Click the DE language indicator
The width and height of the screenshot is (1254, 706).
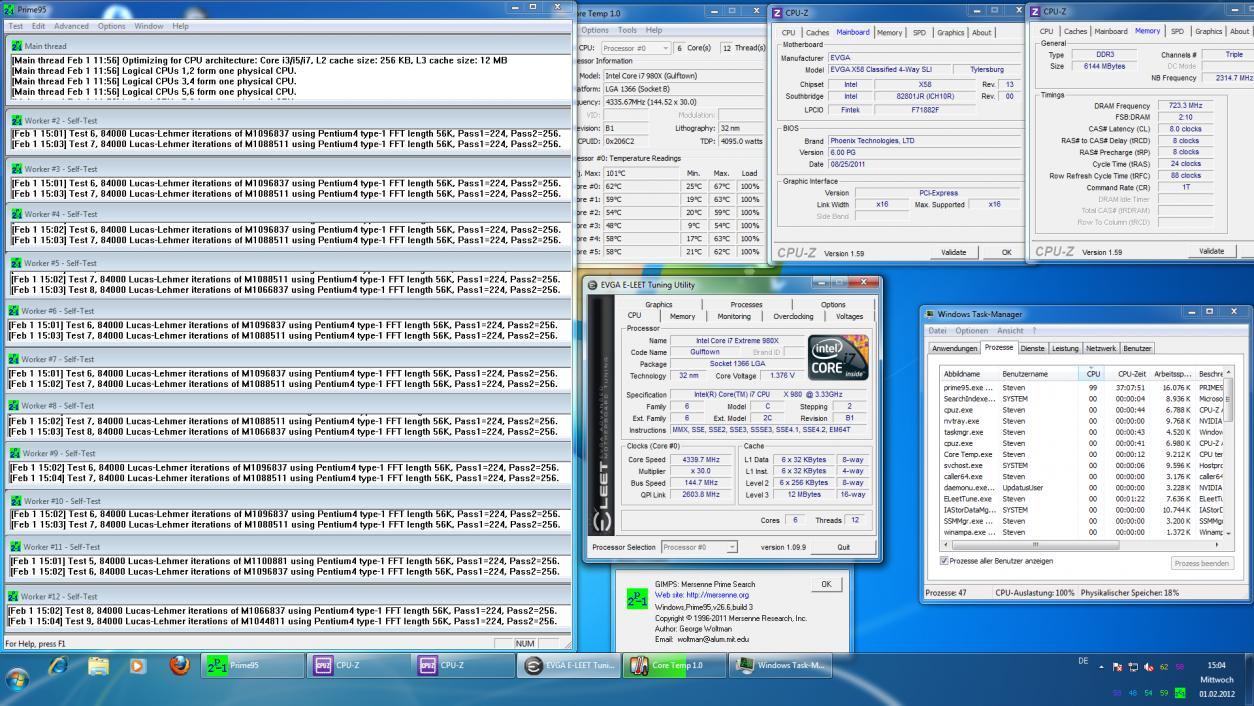click(1083, 661)
